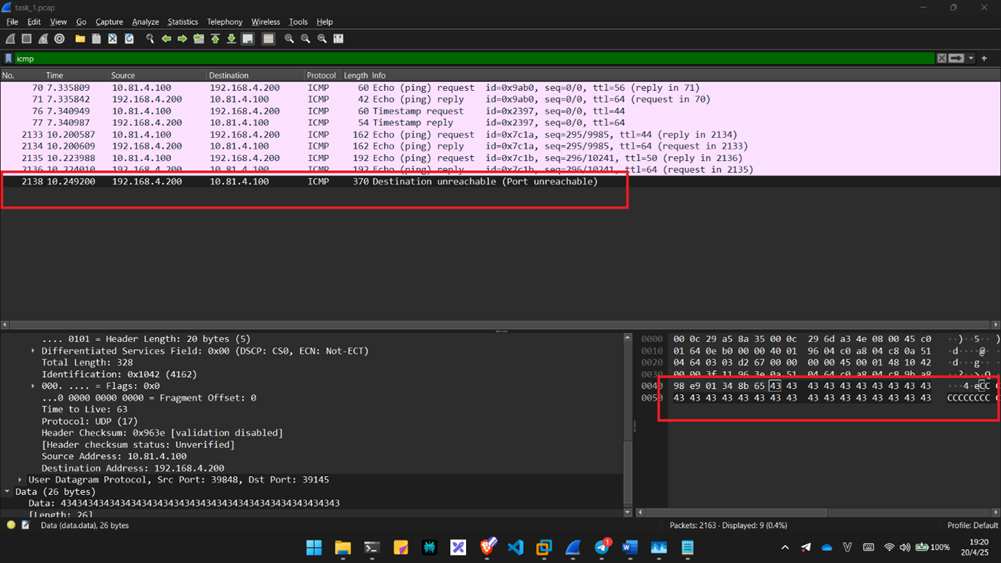Open Visual Studio Code from taskbar
Screen dimensions: 1001x563
(515, 548)
